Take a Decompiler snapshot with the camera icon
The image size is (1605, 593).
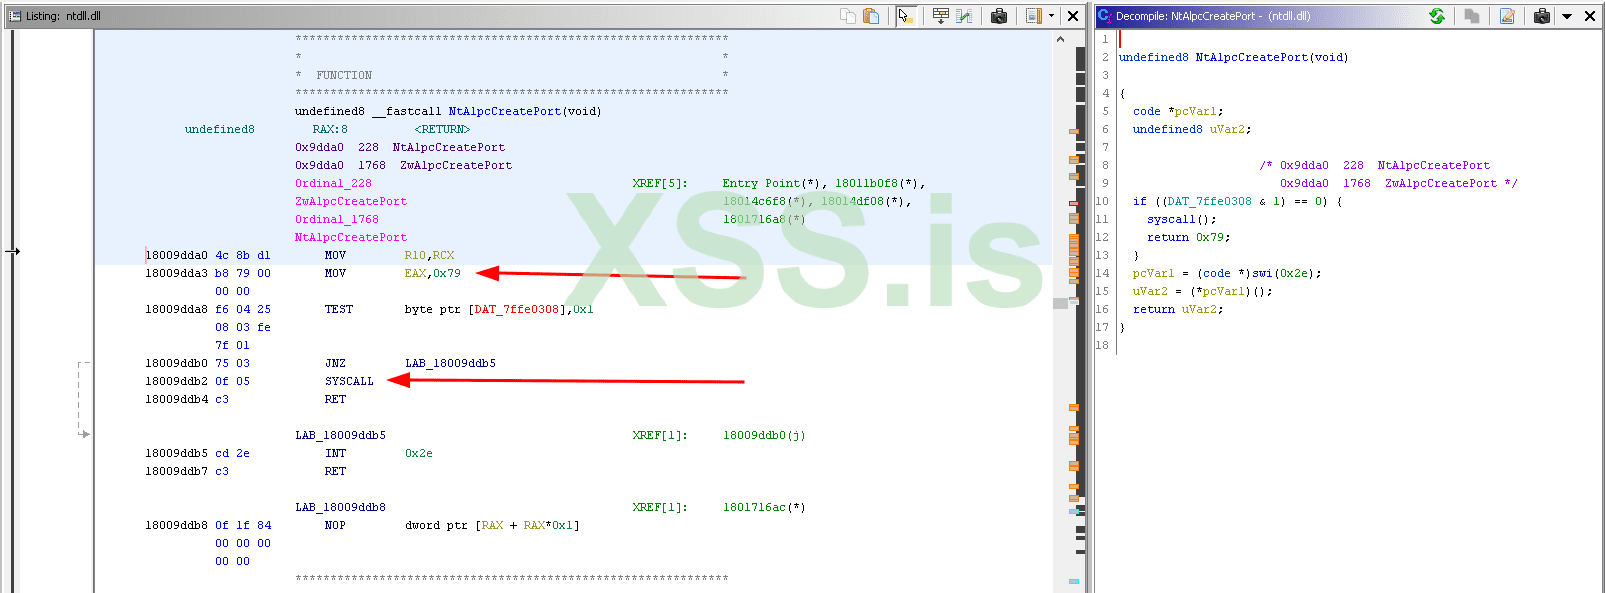click(x=1542, y=15)
